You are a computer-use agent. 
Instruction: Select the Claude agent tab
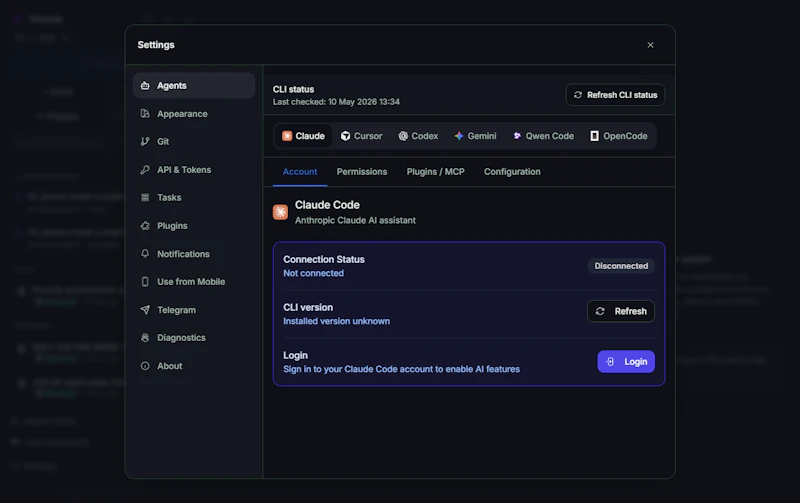[x=303, y=136]
